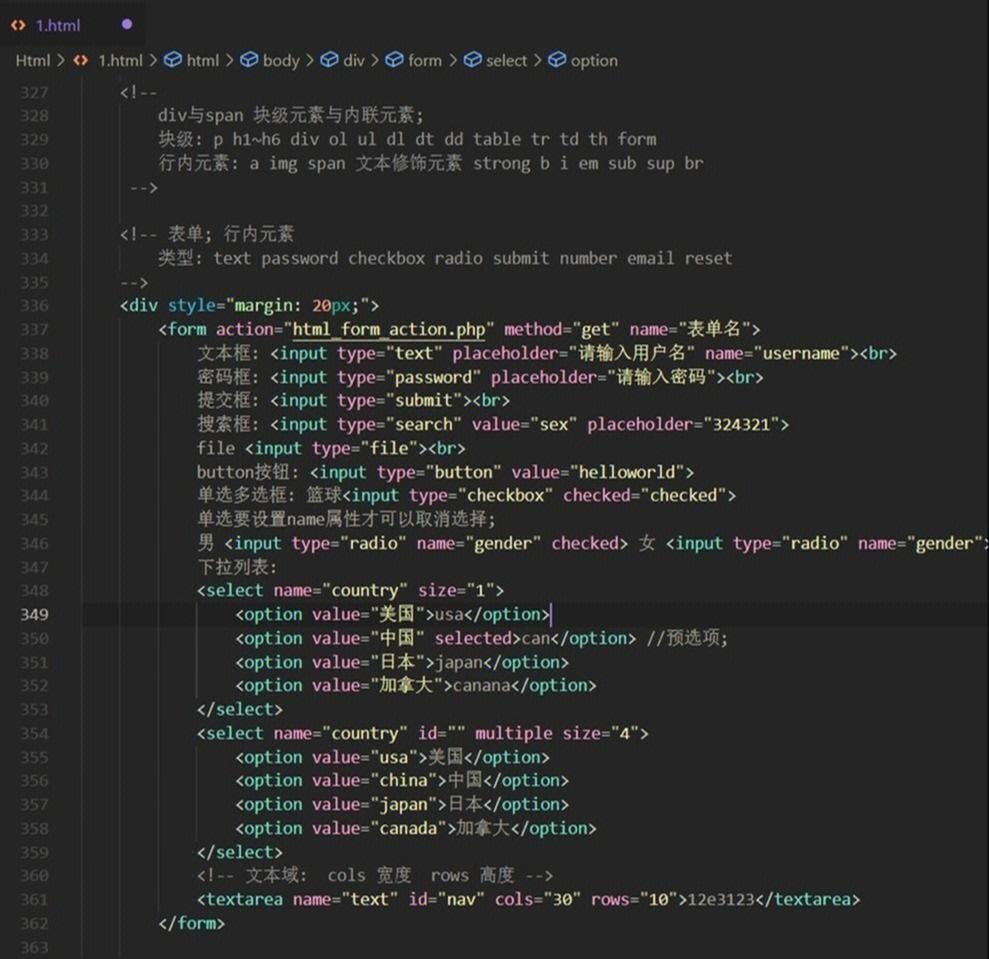Click the 下拉列表: label text
Screen dimensions: 989x959
pos(237,567)
